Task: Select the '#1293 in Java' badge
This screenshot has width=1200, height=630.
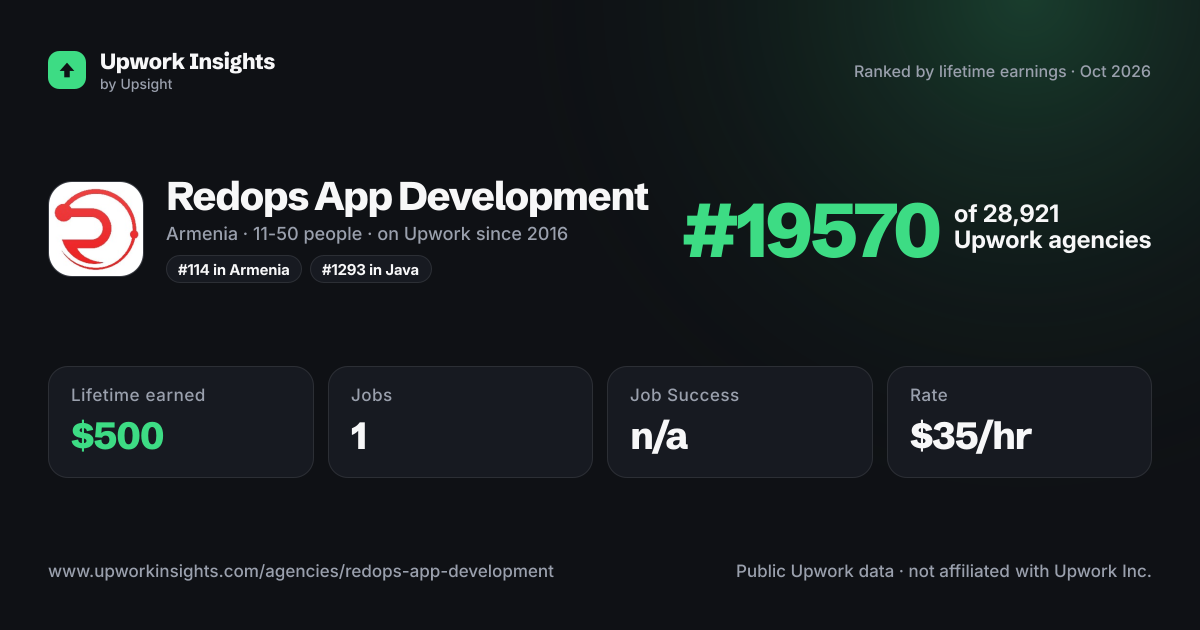Action: point(371,269)
